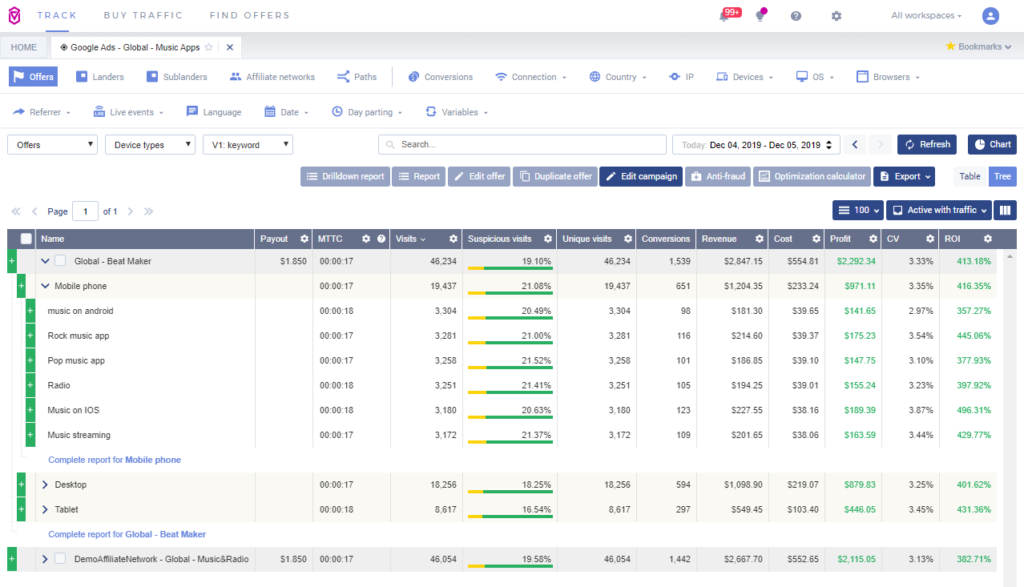1024x587 pixels.
Task: Go to previous date range arrow
Action: point(855,145)
